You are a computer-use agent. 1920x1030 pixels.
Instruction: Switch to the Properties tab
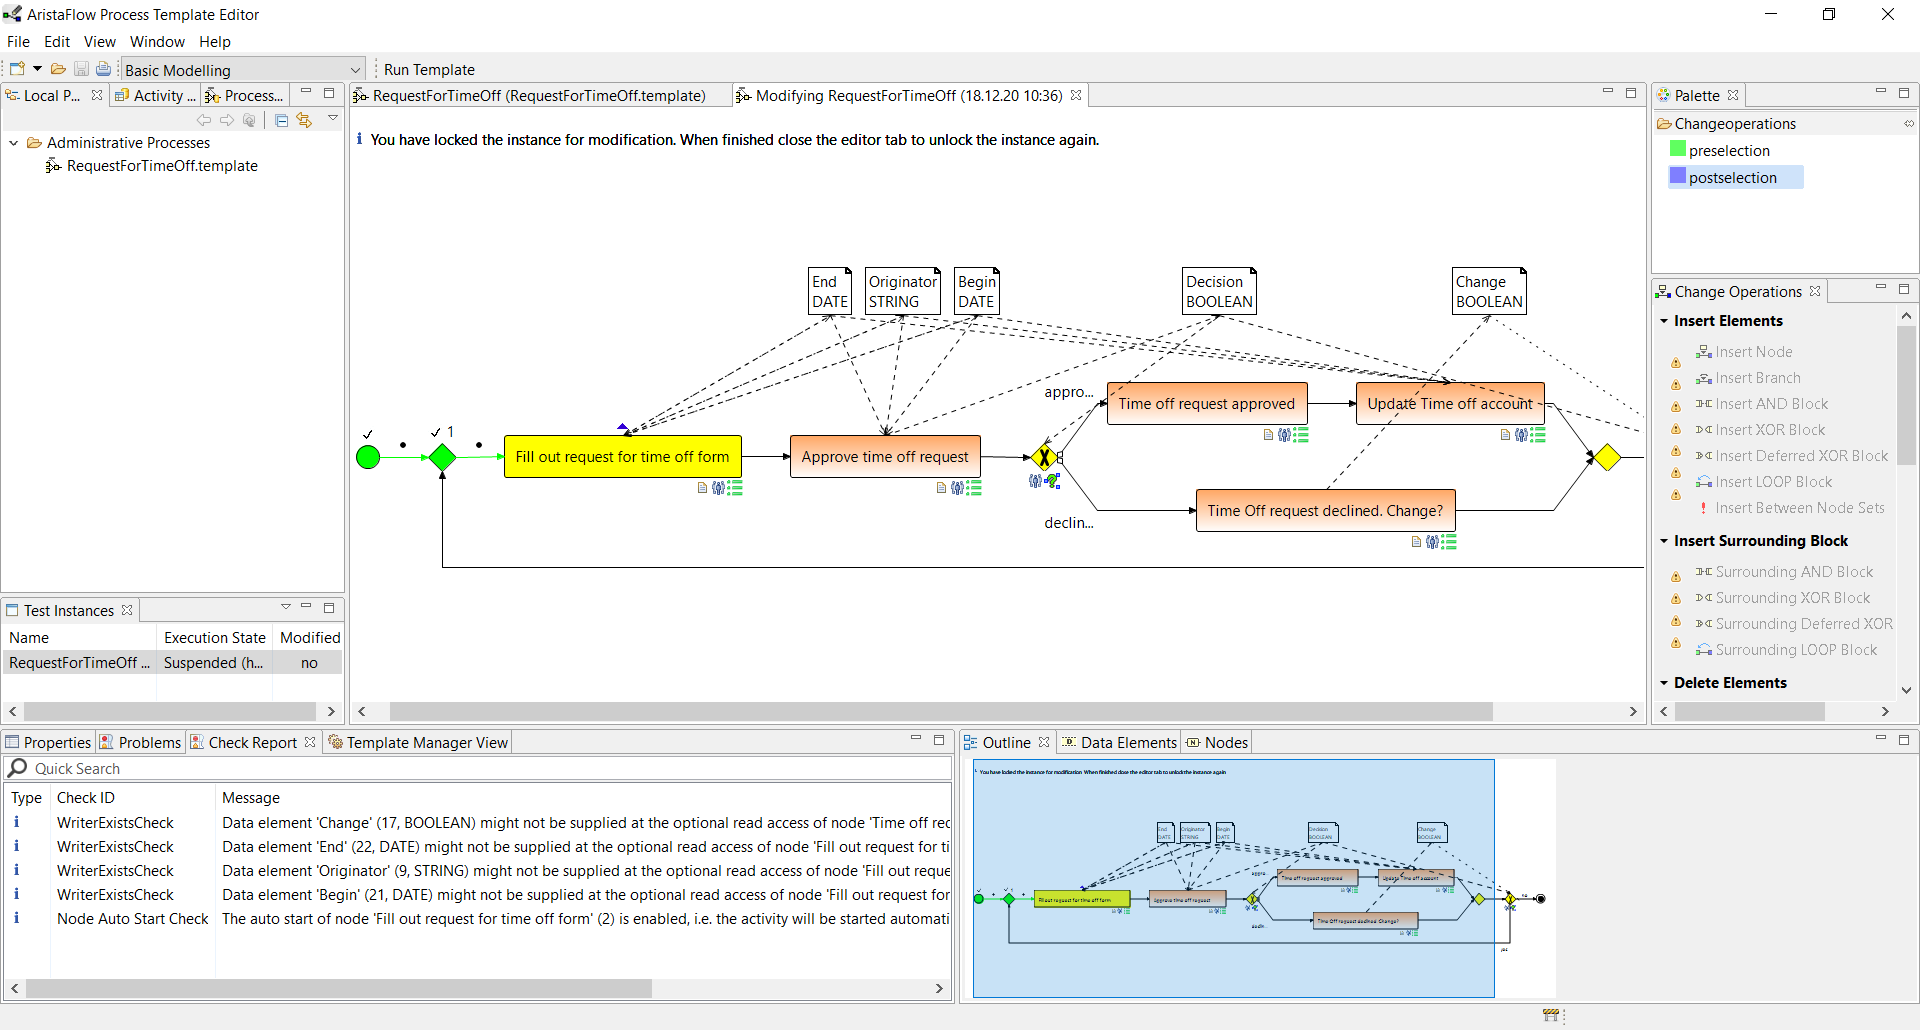tap(48, 742)
